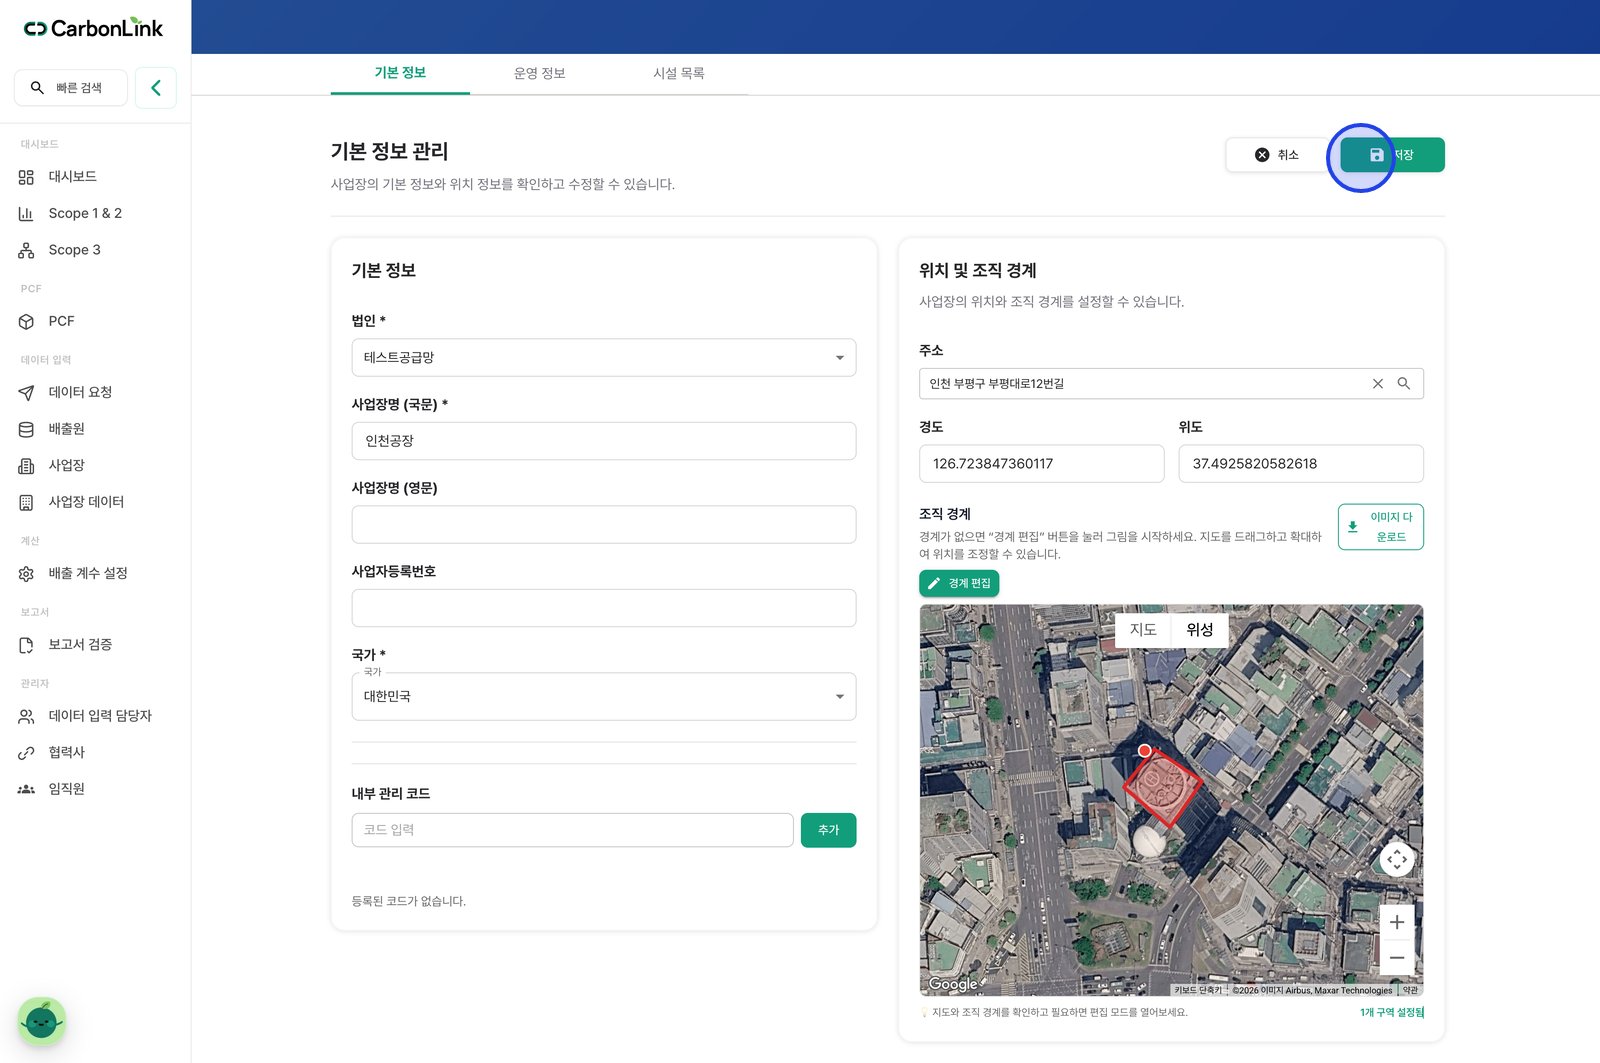Click the 취소 cancel button
This screenshot has width=1600, height=1063.
coord(1277,155)
